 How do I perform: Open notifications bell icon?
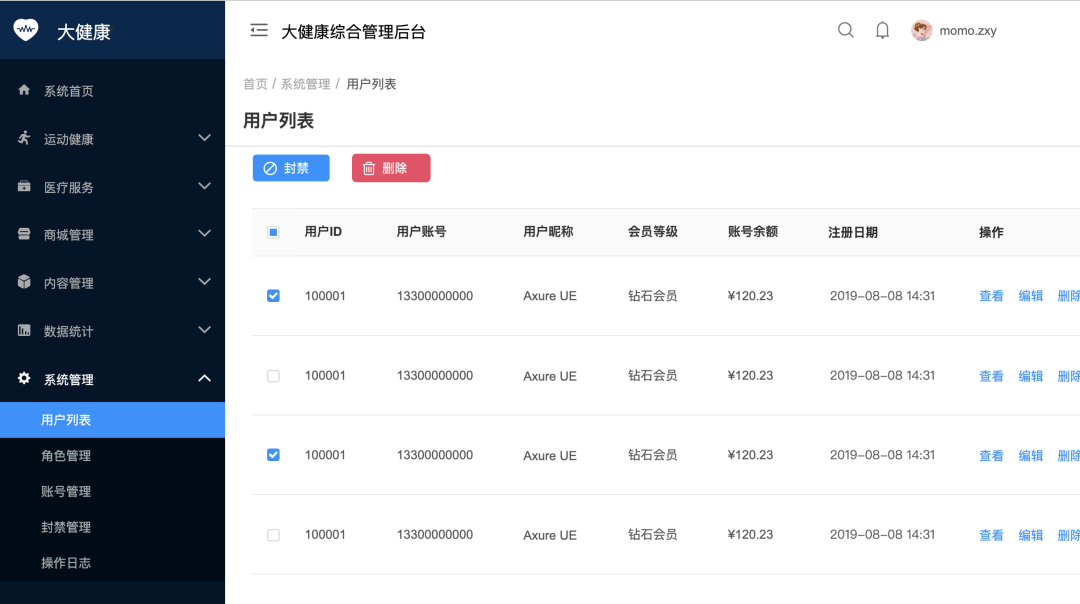(x=882, y=31)
